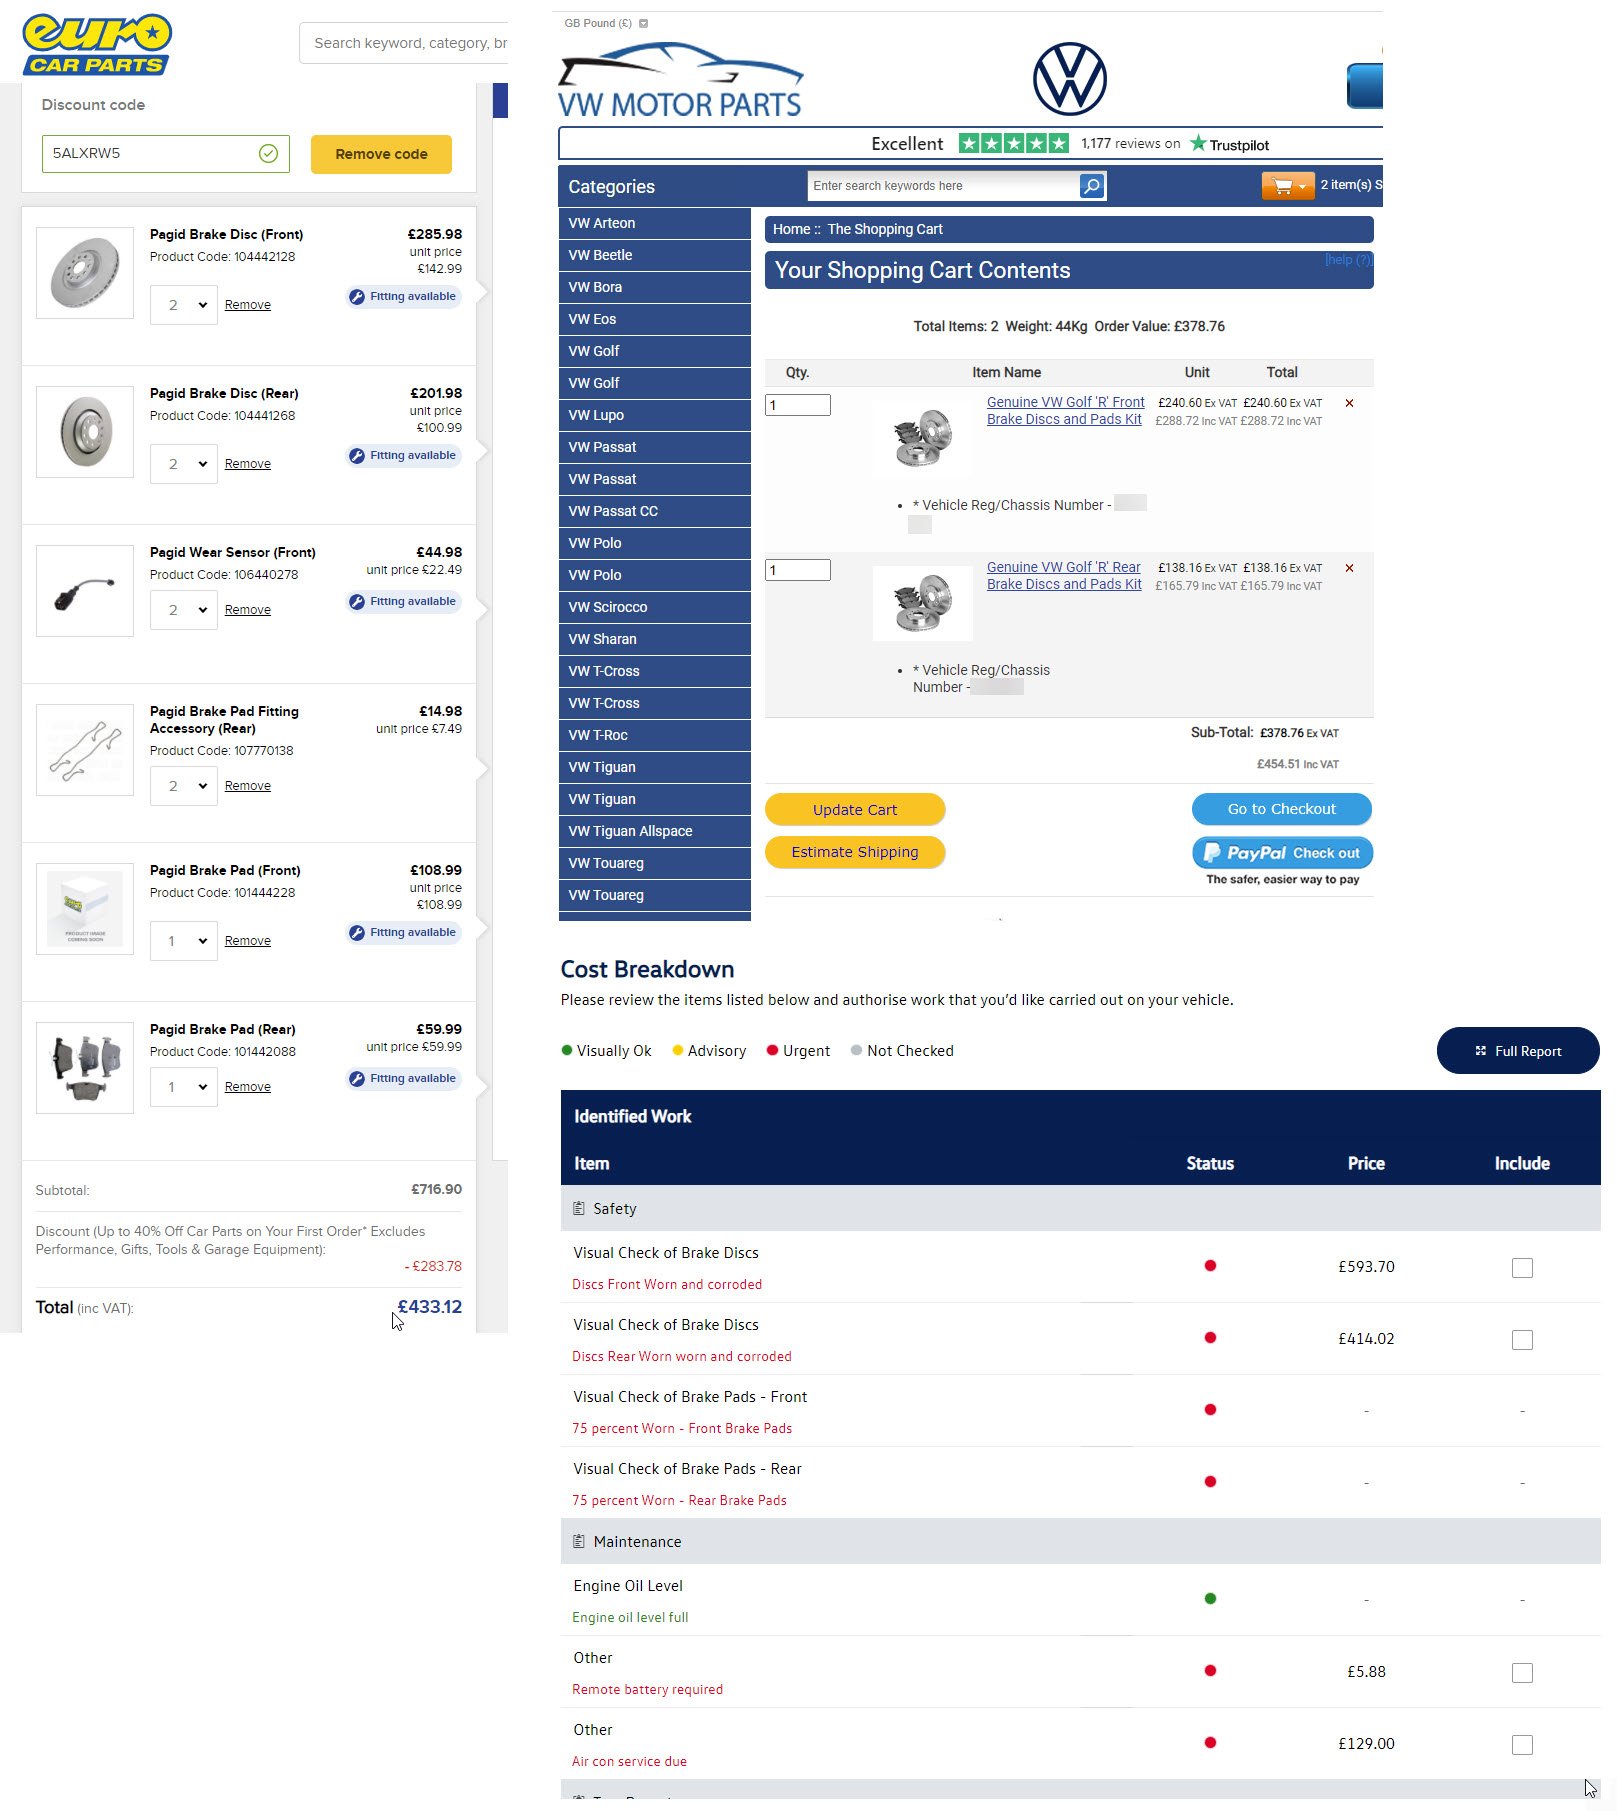Click the Euro Car Parts logo

click(x=97, y=45)
